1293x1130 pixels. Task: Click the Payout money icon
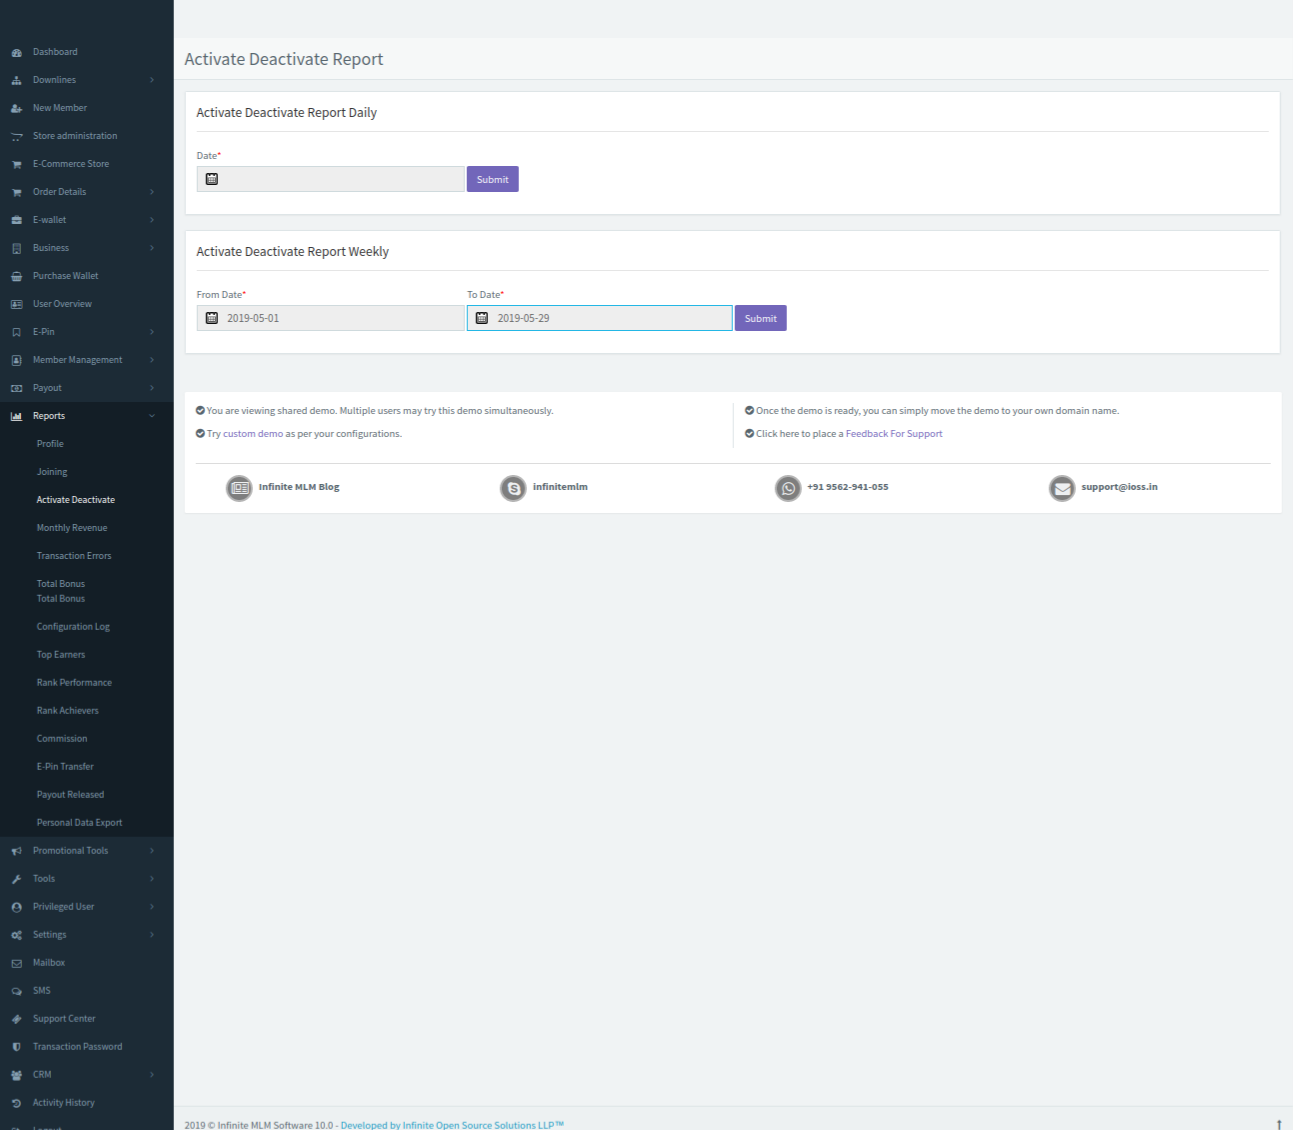[x=16, y=388]
